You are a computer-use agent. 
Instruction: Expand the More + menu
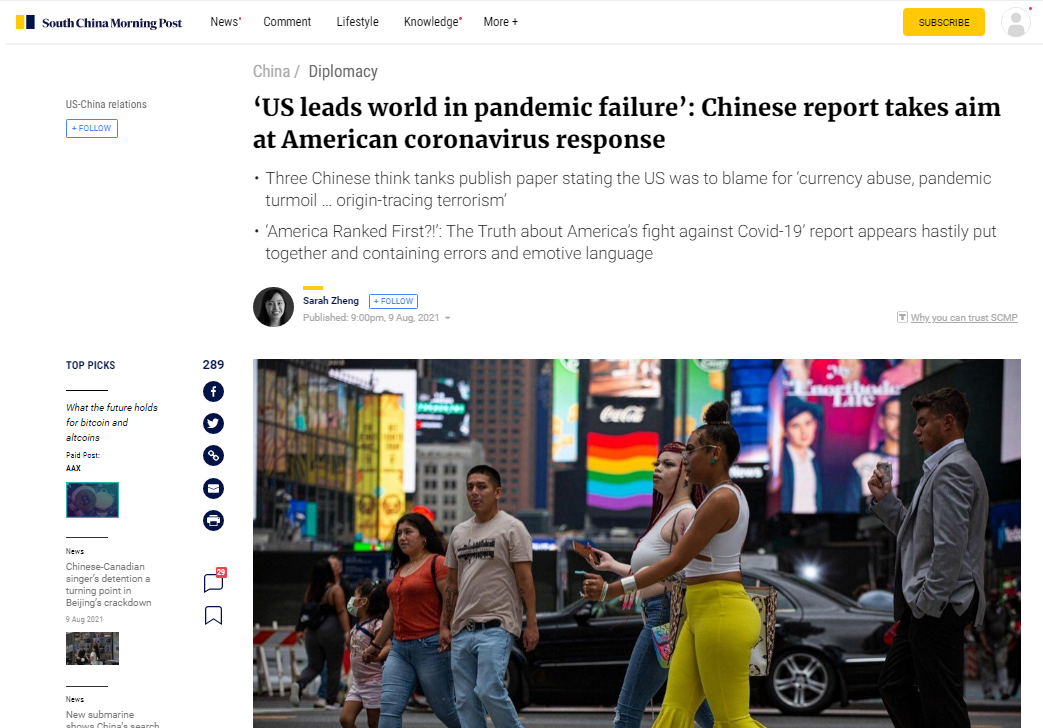[x=500, y=22]
